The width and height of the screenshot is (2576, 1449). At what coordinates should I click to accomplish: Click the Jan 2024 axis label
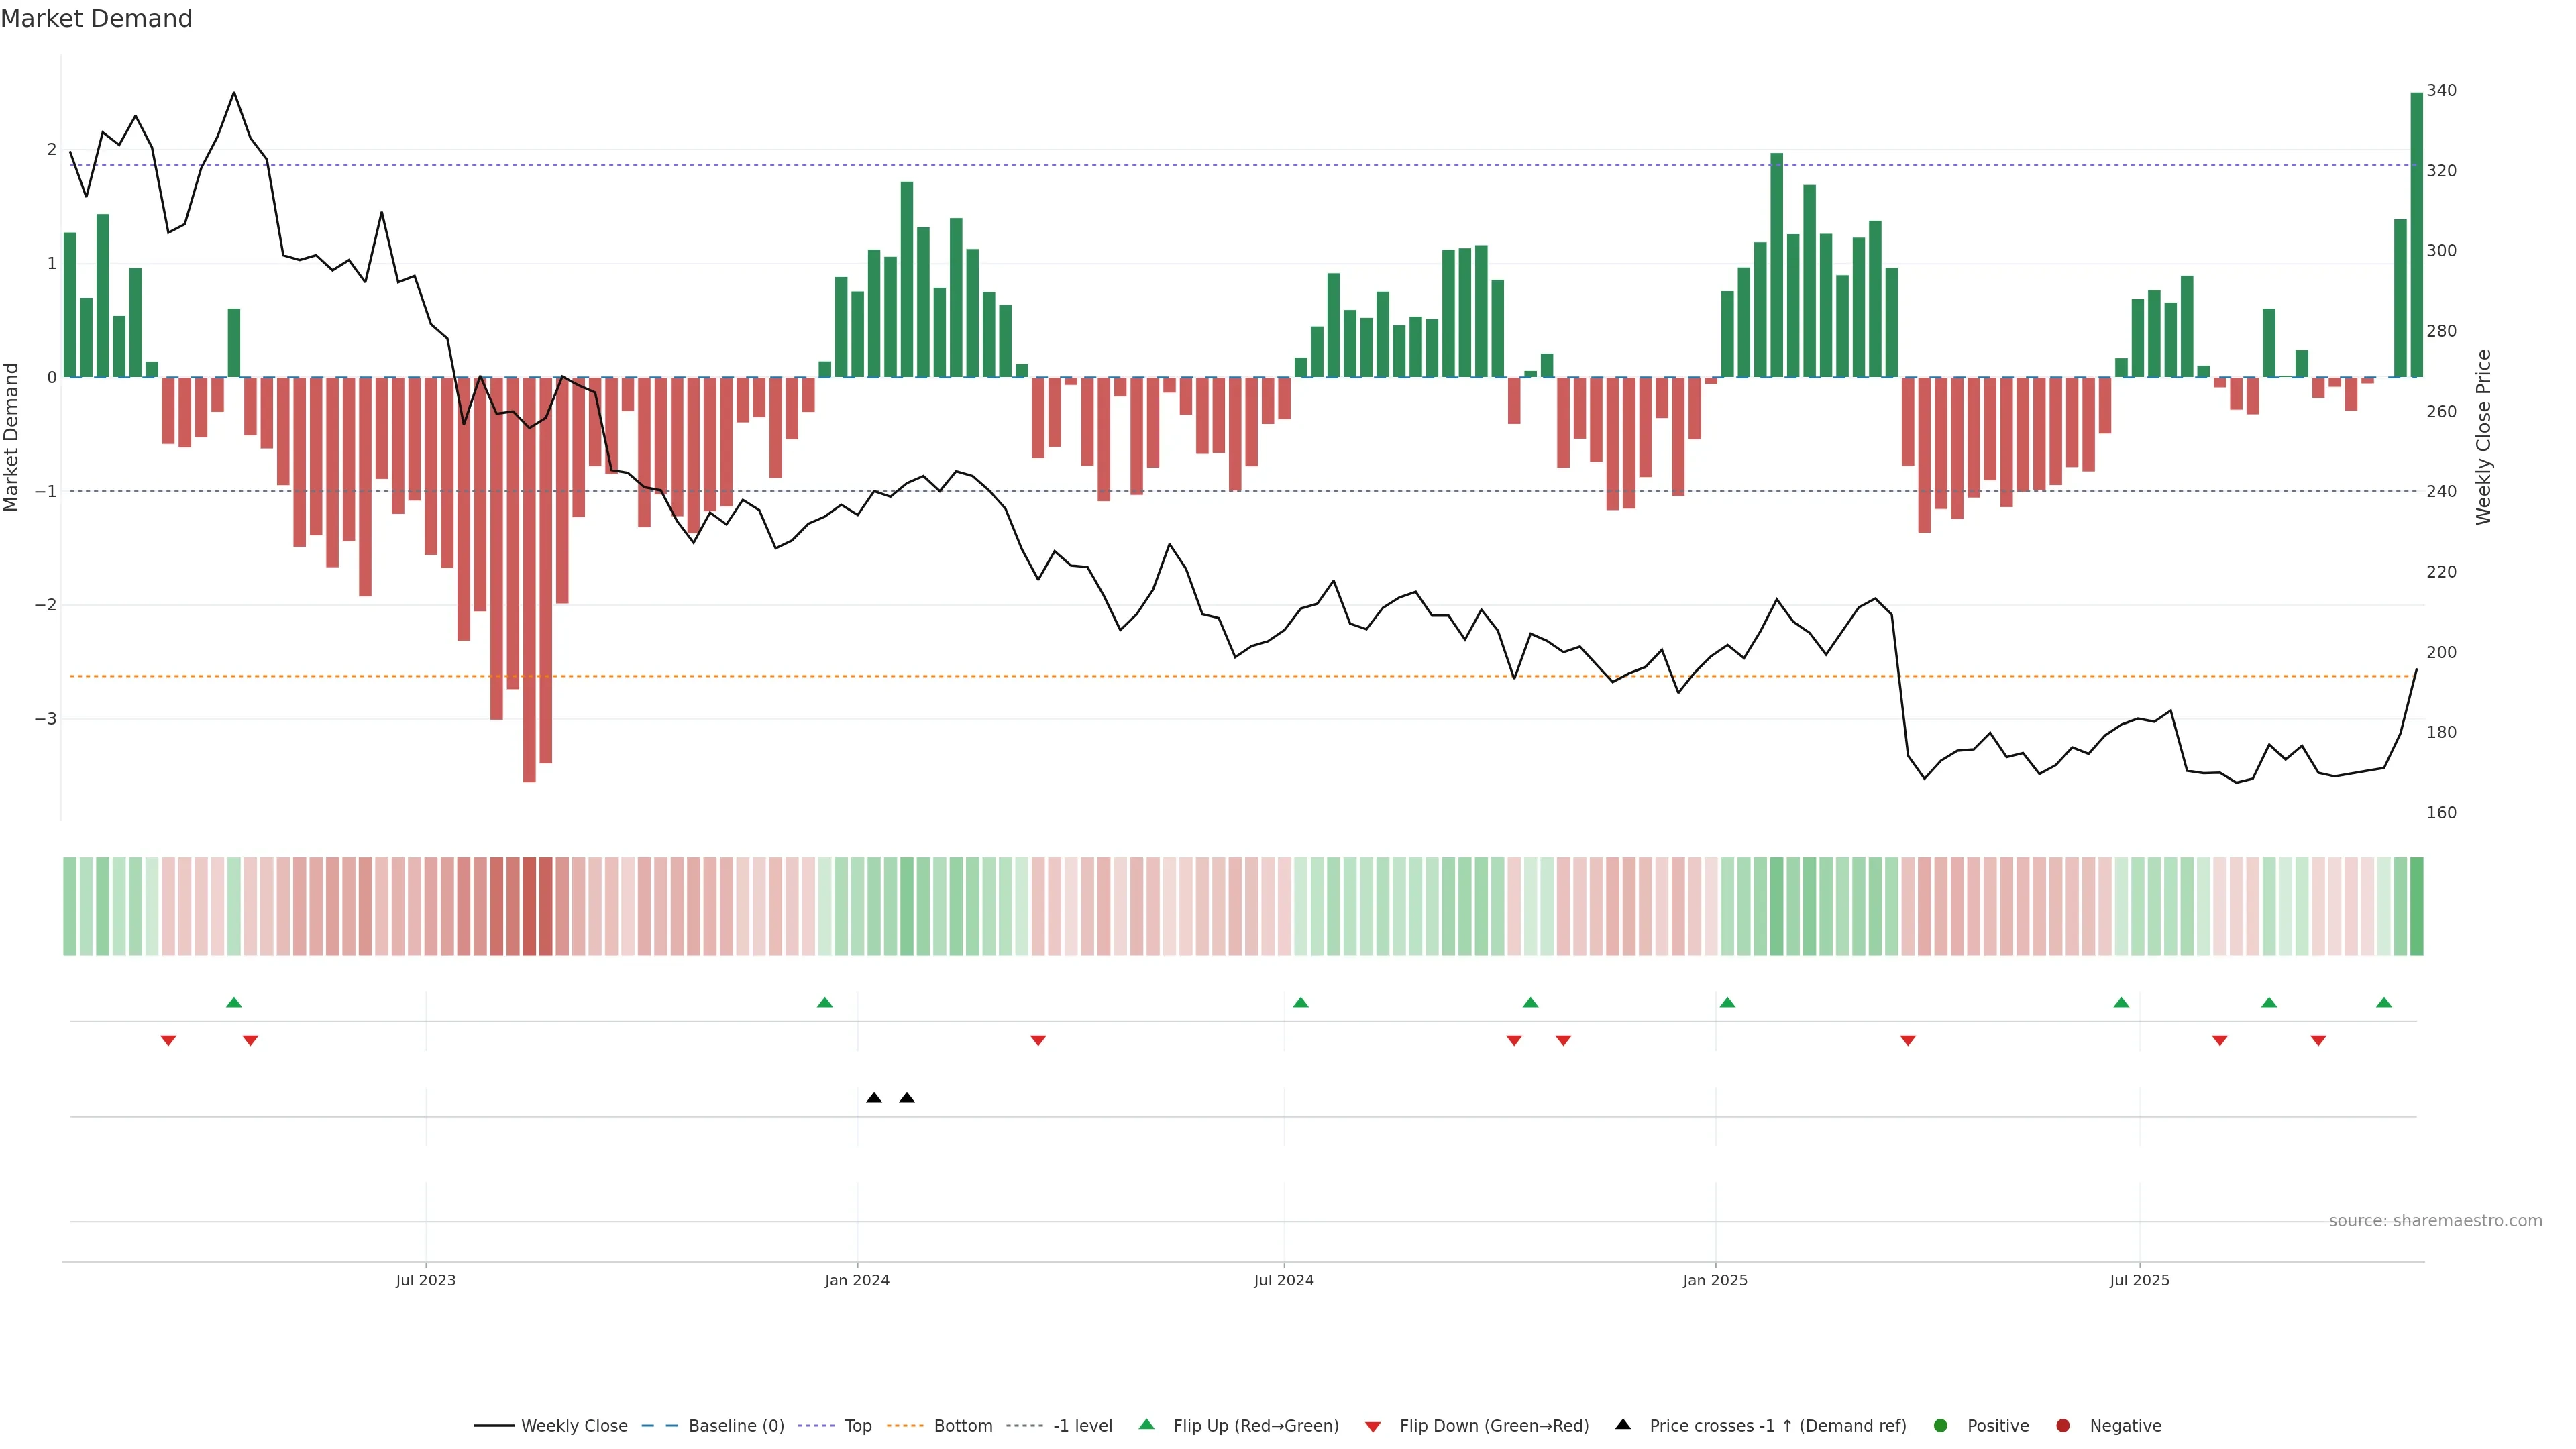coord(857,1281)
